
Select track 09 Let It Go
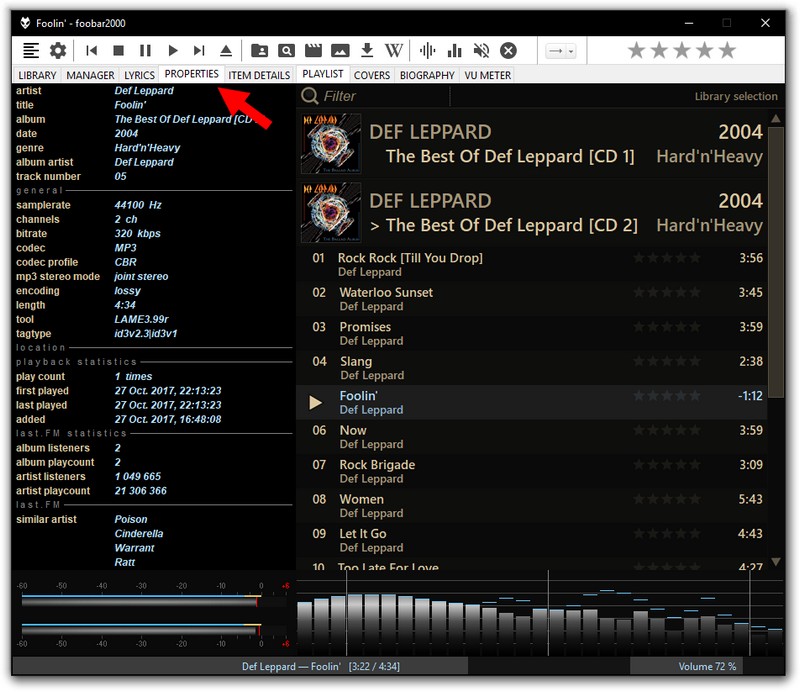[x=531, y=540]
